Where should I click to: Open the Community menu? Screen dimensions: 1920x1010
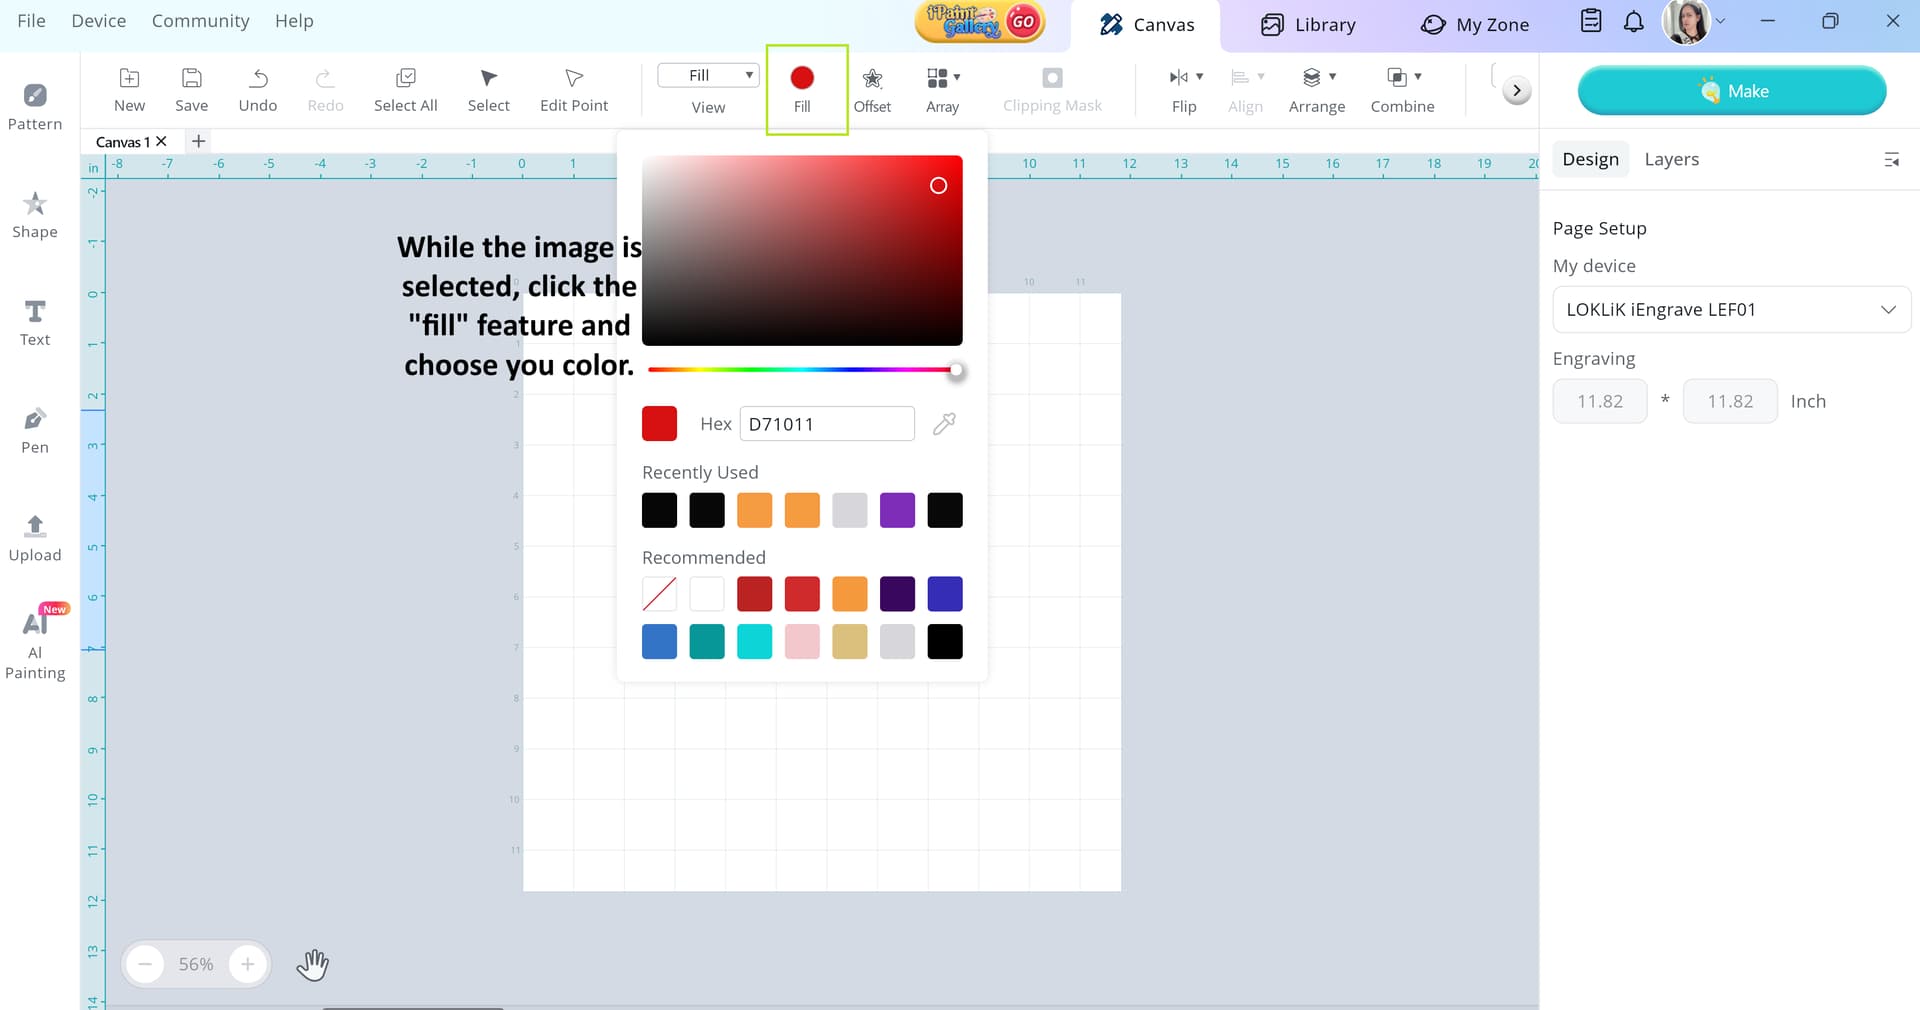click(x=200, y=21)
